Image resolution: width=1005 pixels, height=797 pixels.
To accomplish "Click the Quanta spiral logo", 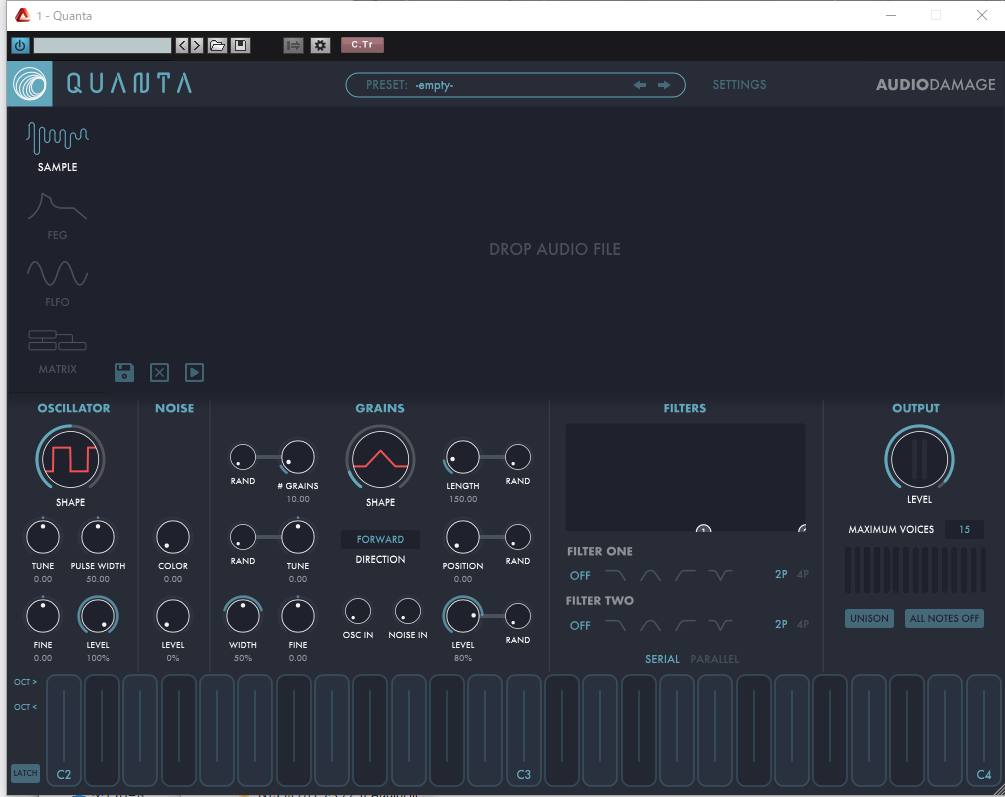I will pos(29,84).
